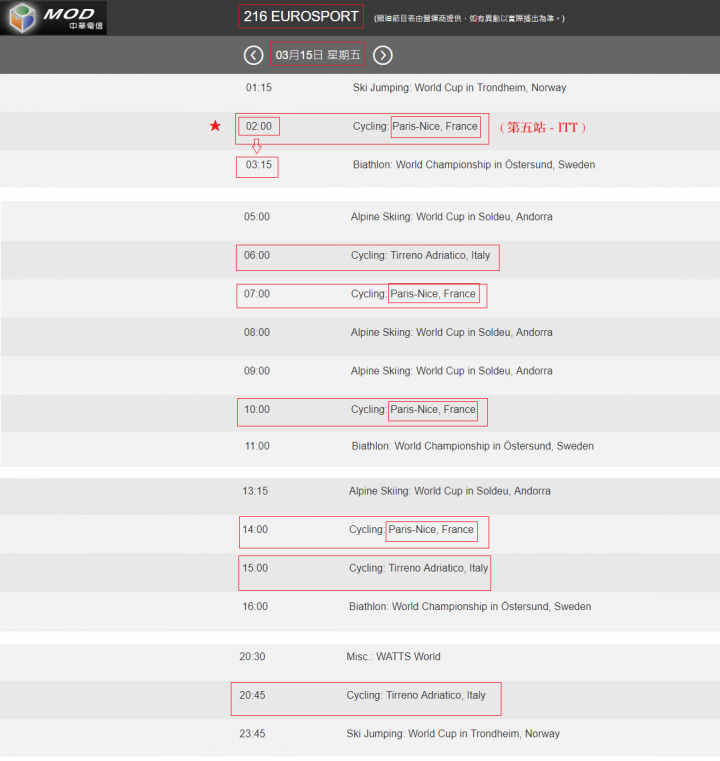This screenshot has height=761, width=720.
Task: Click the 13:15 time entry
Action: click(x=255, y=491)
